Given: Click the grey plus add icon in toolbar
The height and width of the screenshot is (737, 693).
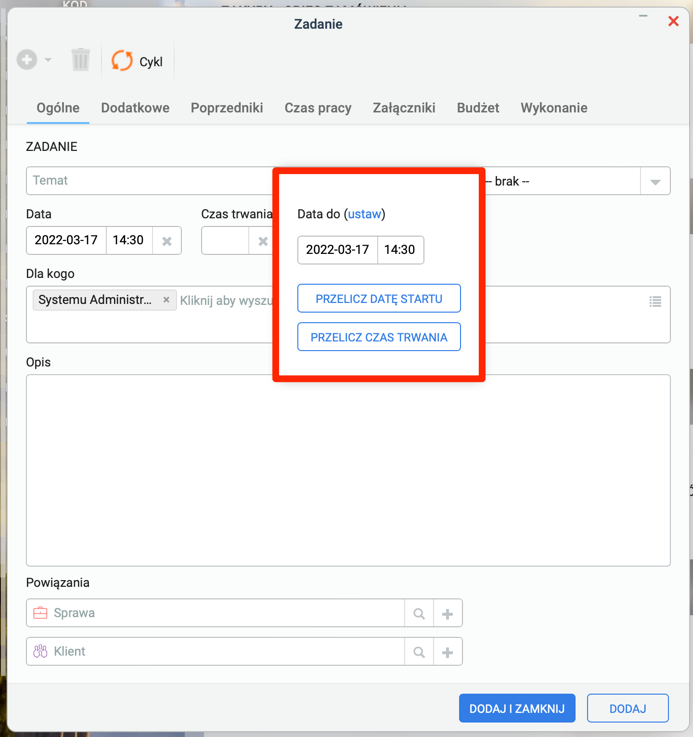Looking at the screenshot, I should (27, 60).
